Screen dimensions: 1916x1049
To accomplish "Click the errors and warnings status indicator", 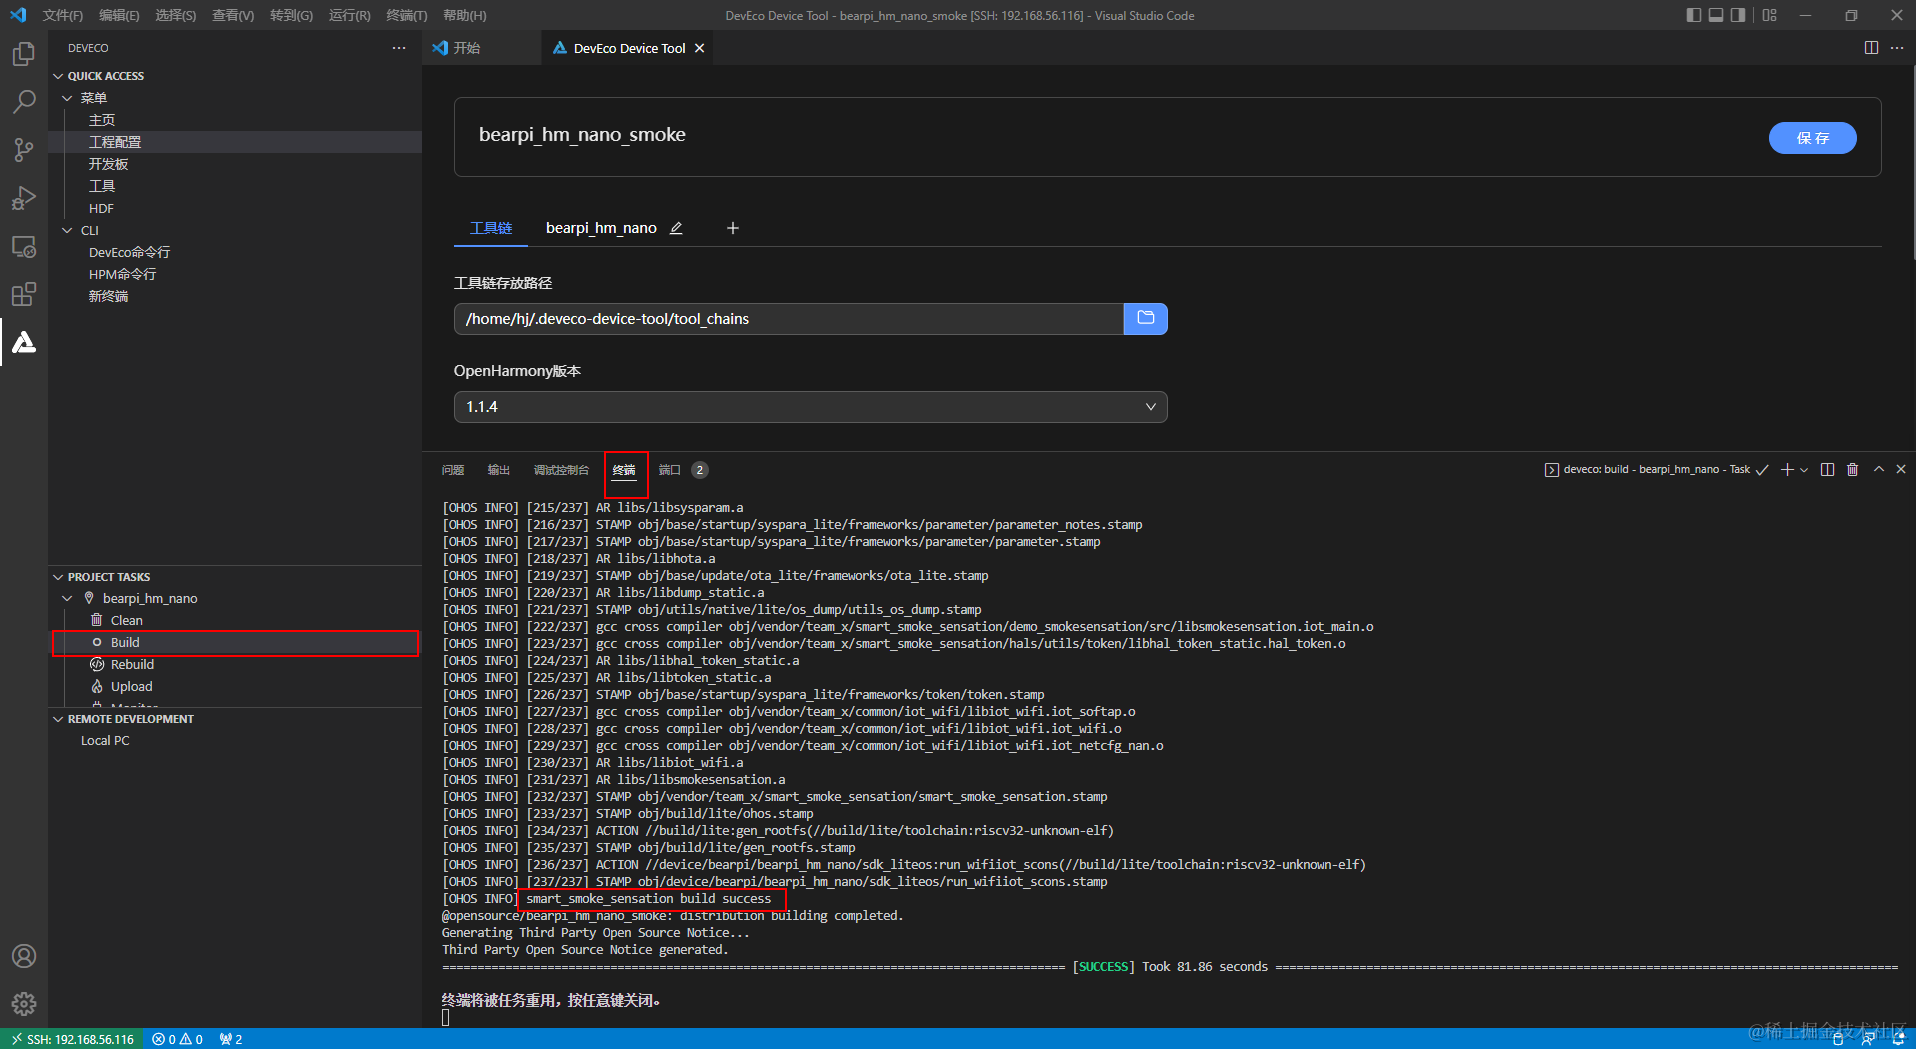I will tap(177, 1039).
